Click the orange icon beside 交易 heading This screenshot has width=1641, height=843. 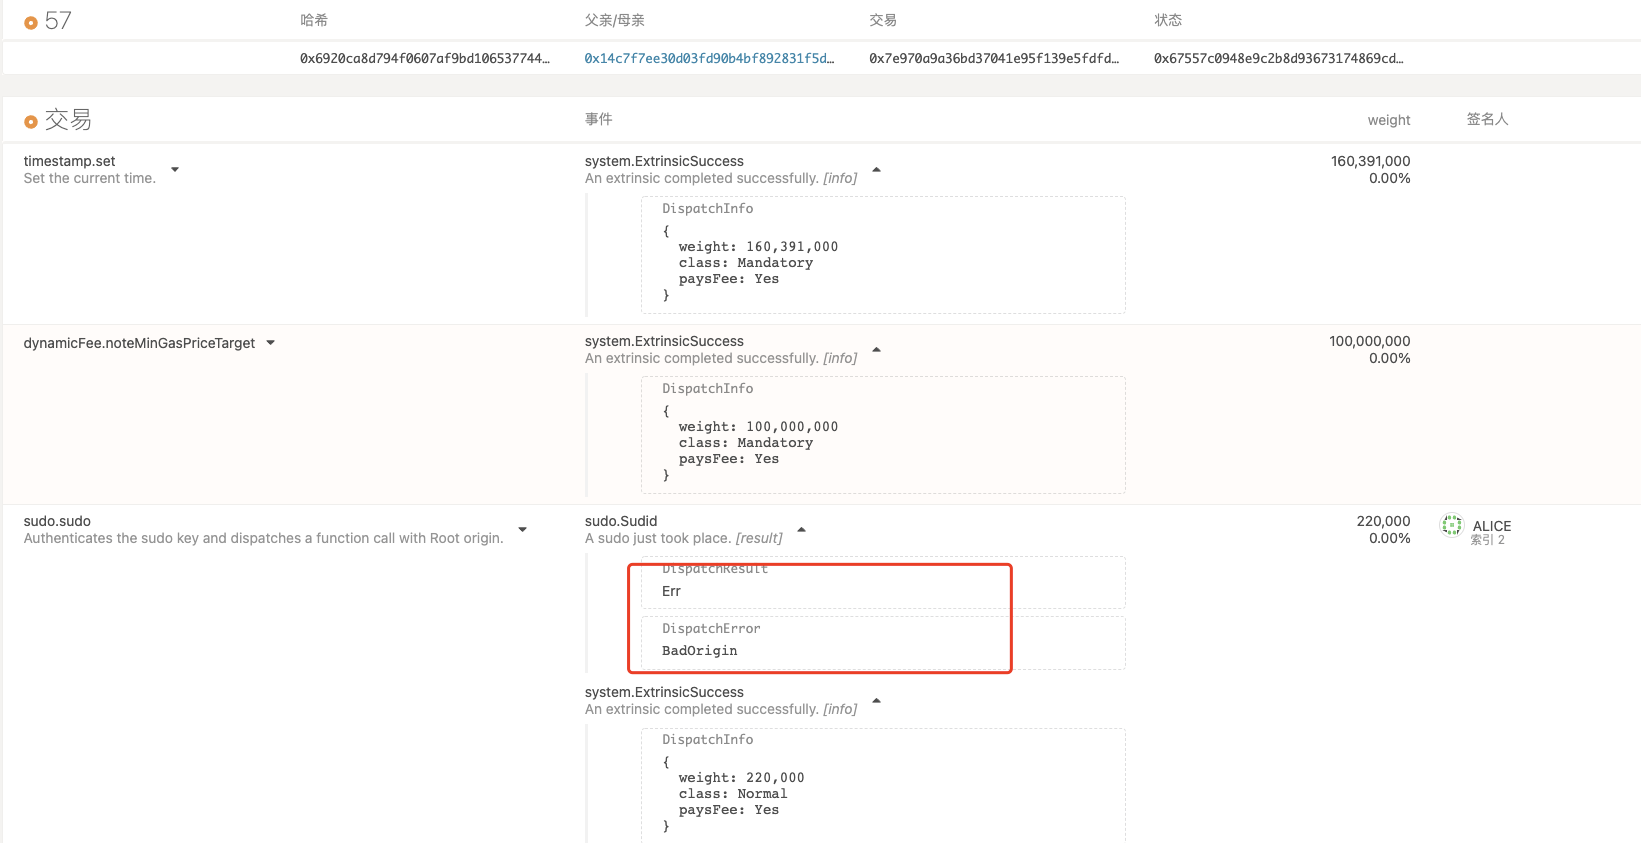click(x=31, y=122)
